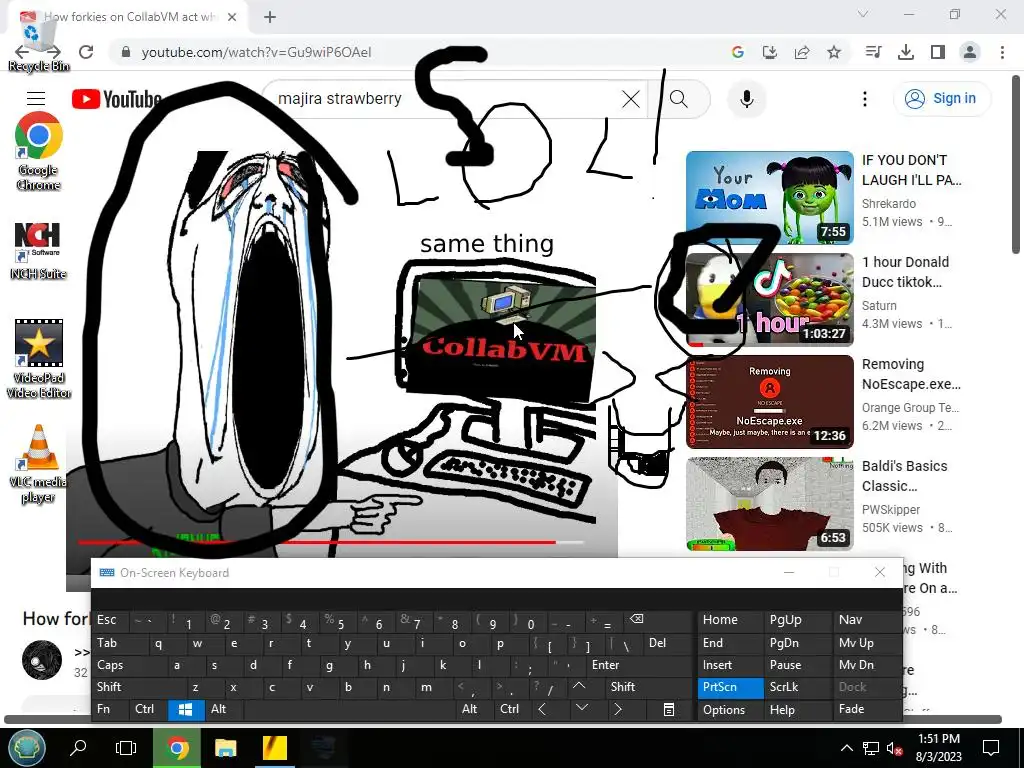
Task: Go to YouTube home via logo
Action: (x=118, y=99)
